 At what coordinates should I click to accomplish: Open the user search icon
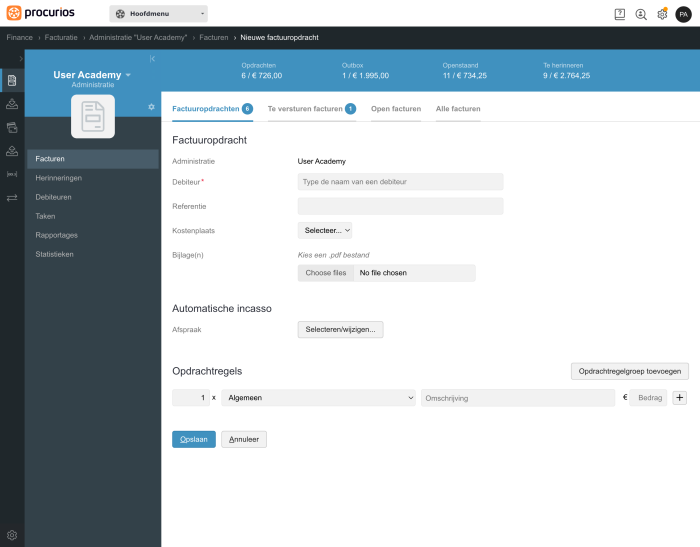pyautogui.click(x=641, y=14)
